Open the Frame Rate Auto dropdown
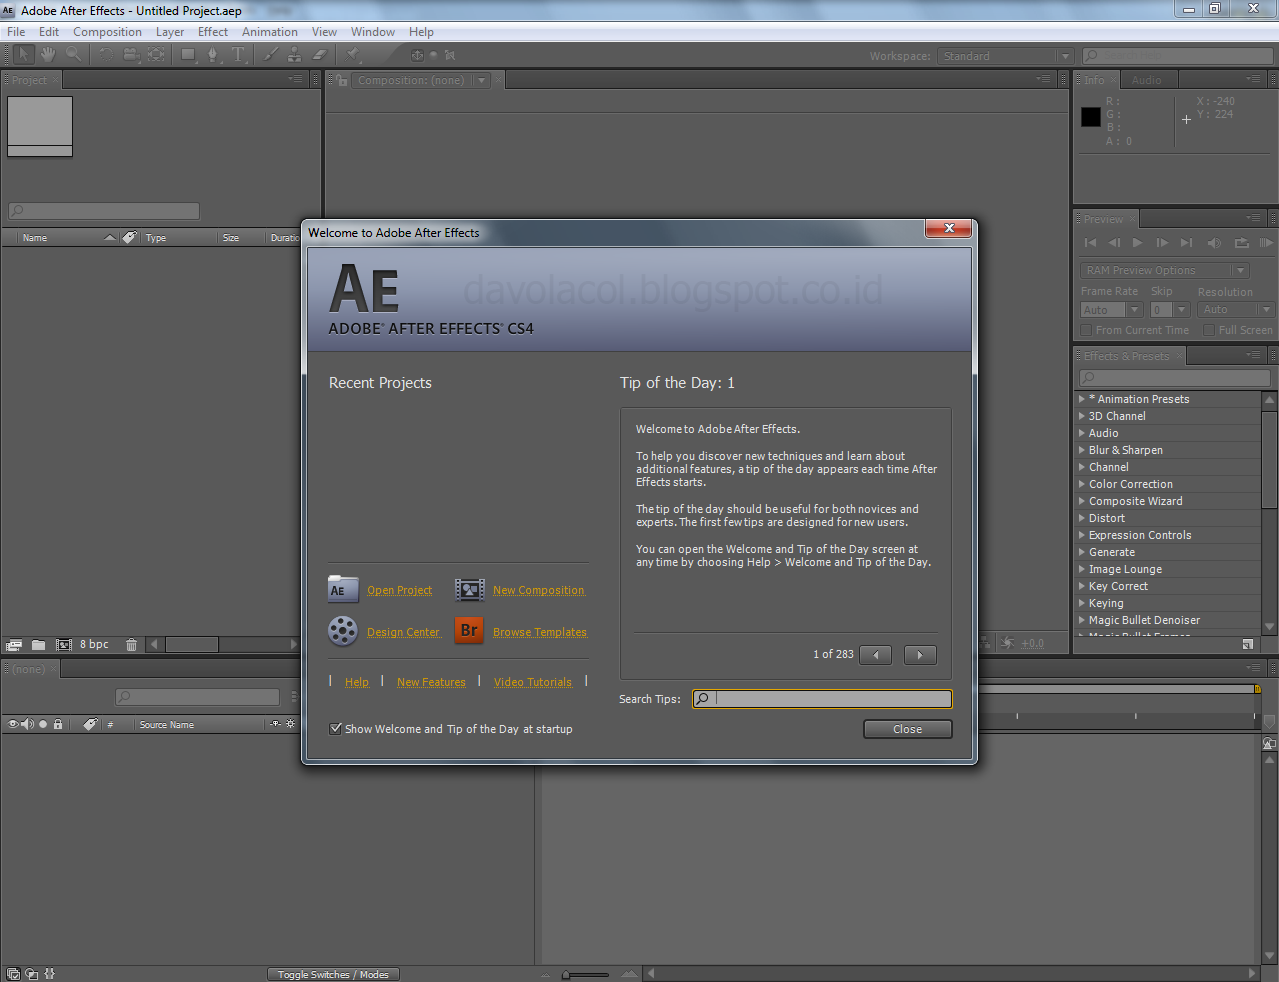Viewport: 1279px width, 982px height. [1112, 310]
